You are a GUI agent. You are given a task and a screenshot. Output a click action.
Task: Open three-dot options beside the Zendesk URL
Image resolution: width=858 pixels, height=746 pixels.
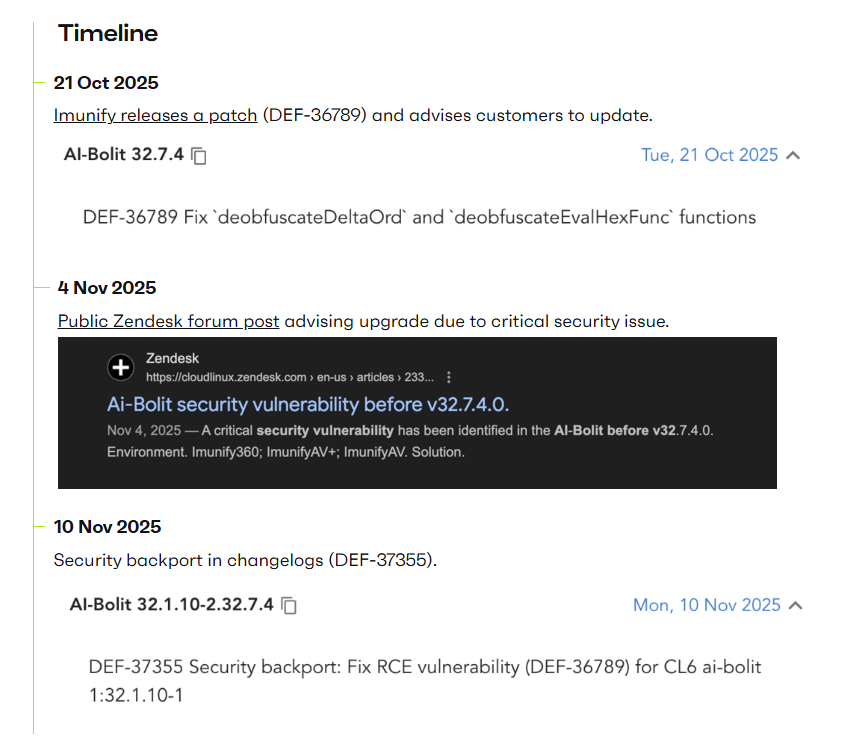[449, 378]
